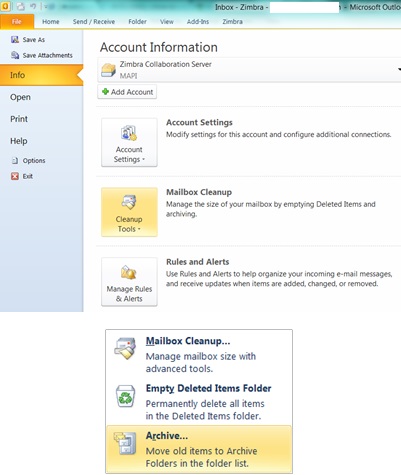Viewport: 401px width, 475px height.
Task: Click the Mailbox Cleanup menu icon
Action: point(125,348)
